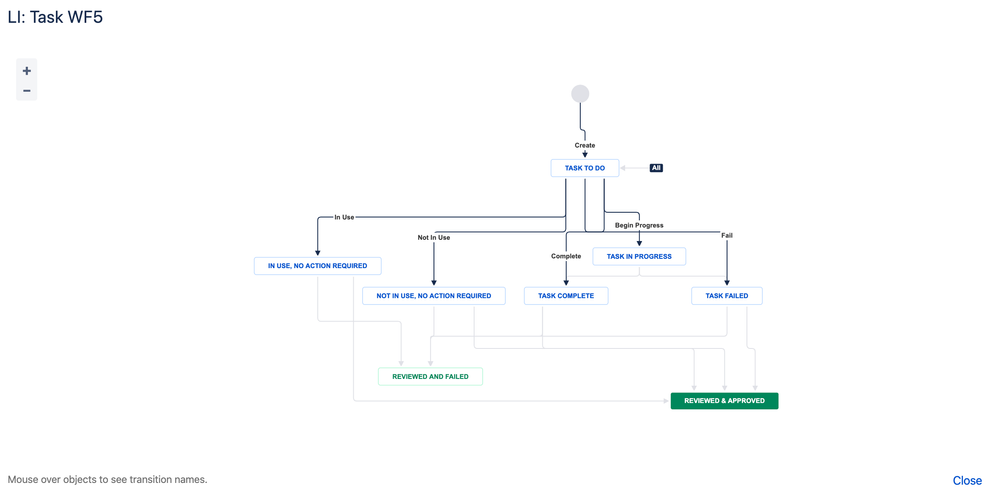Click the mouse over objects hint text
This screenshot has height=499, width=999.
pos(108,479)
